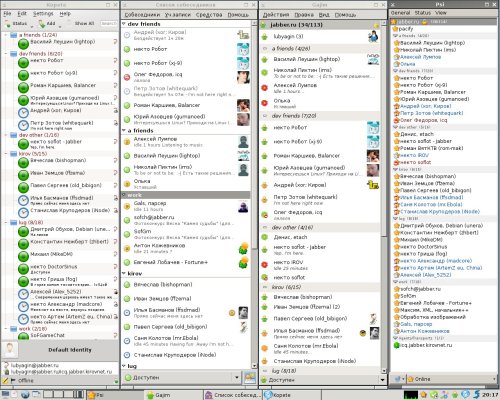This screenshot has height=400, width=500.
Task: Collapse the 'dev friends' group in Kopete
Action: click(x=6, y=53)
